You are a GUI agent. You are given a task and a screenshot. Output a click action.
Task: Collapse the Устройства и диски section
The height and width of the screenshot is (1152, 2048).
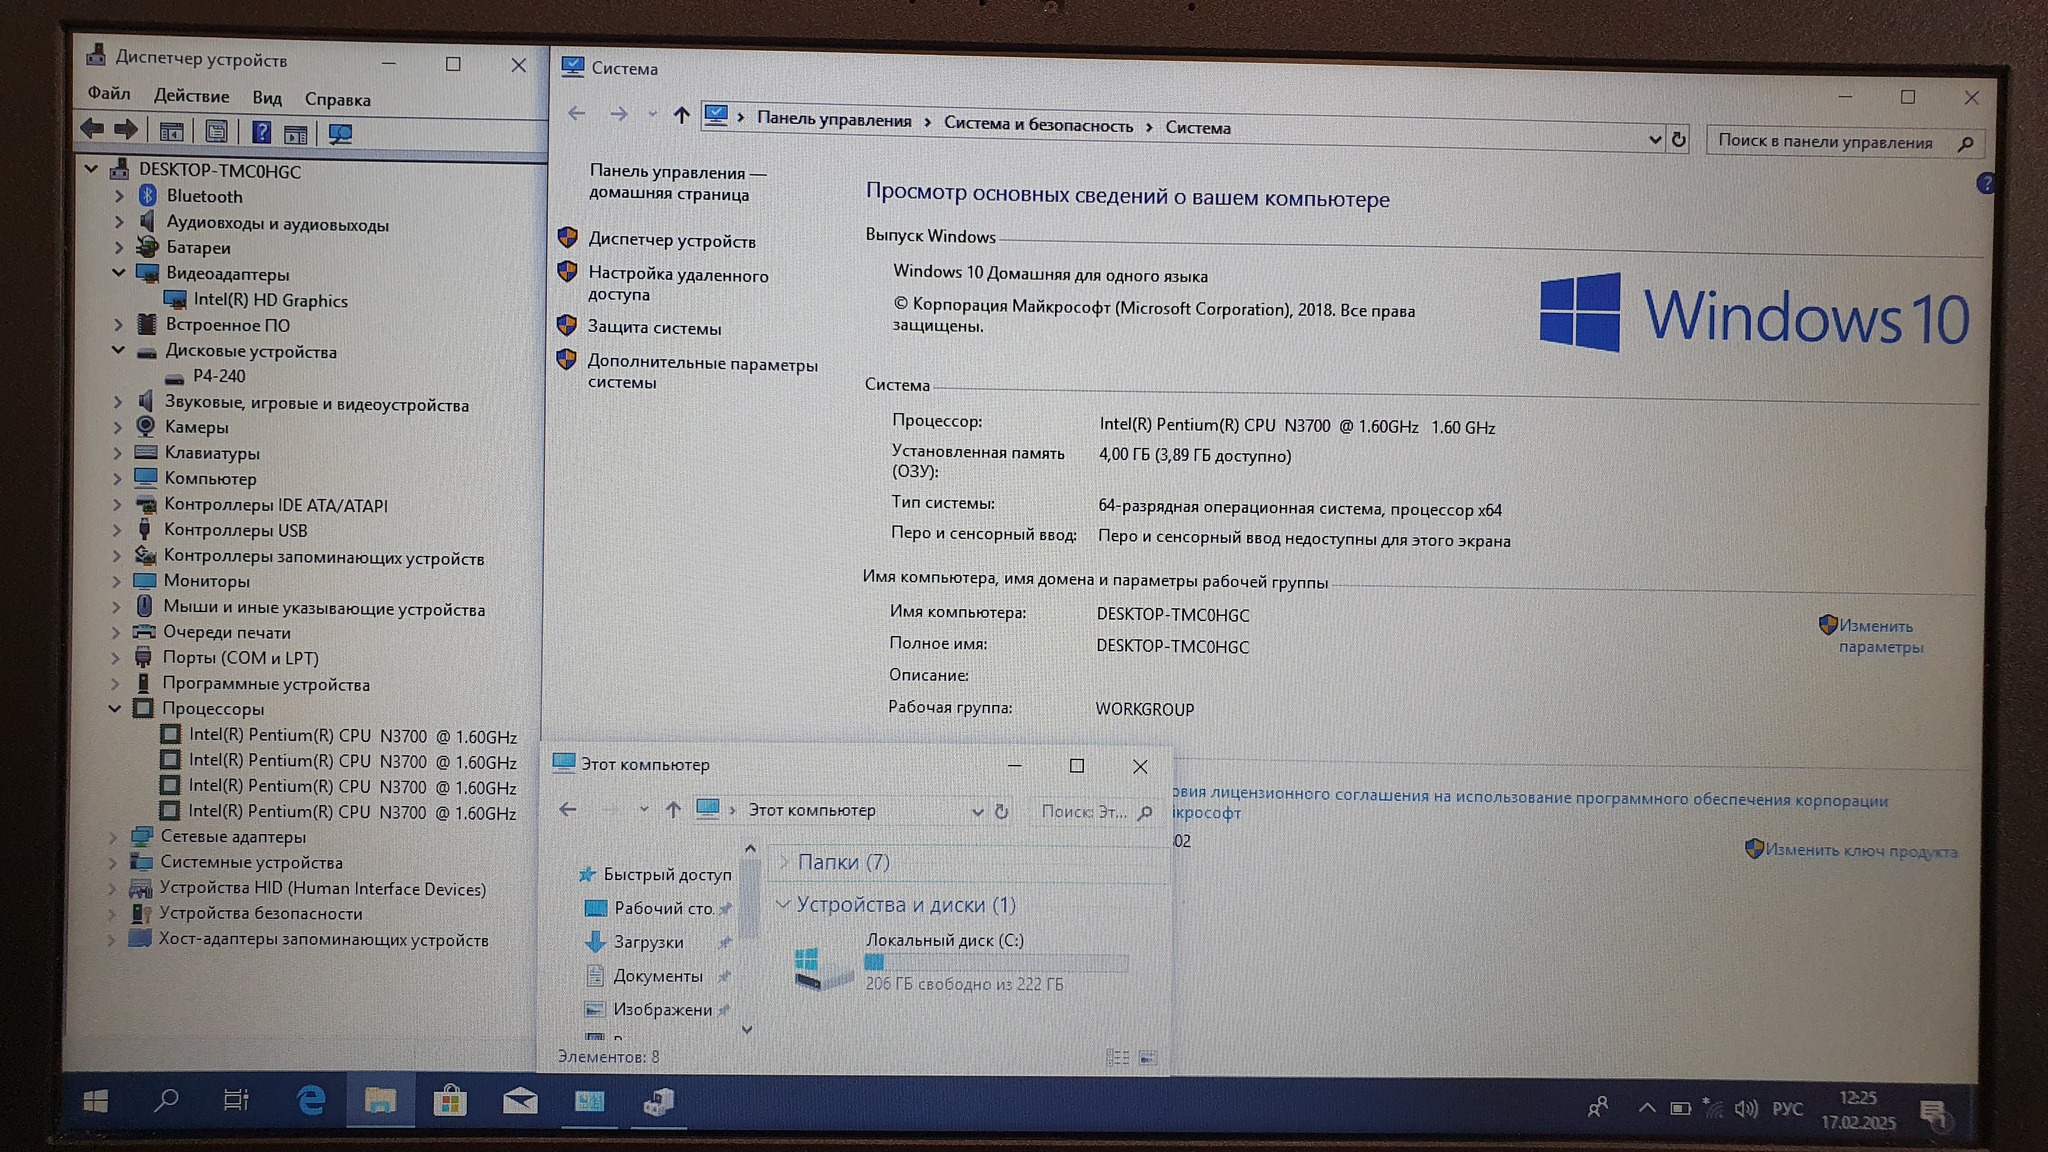click(x=783, y=904)
